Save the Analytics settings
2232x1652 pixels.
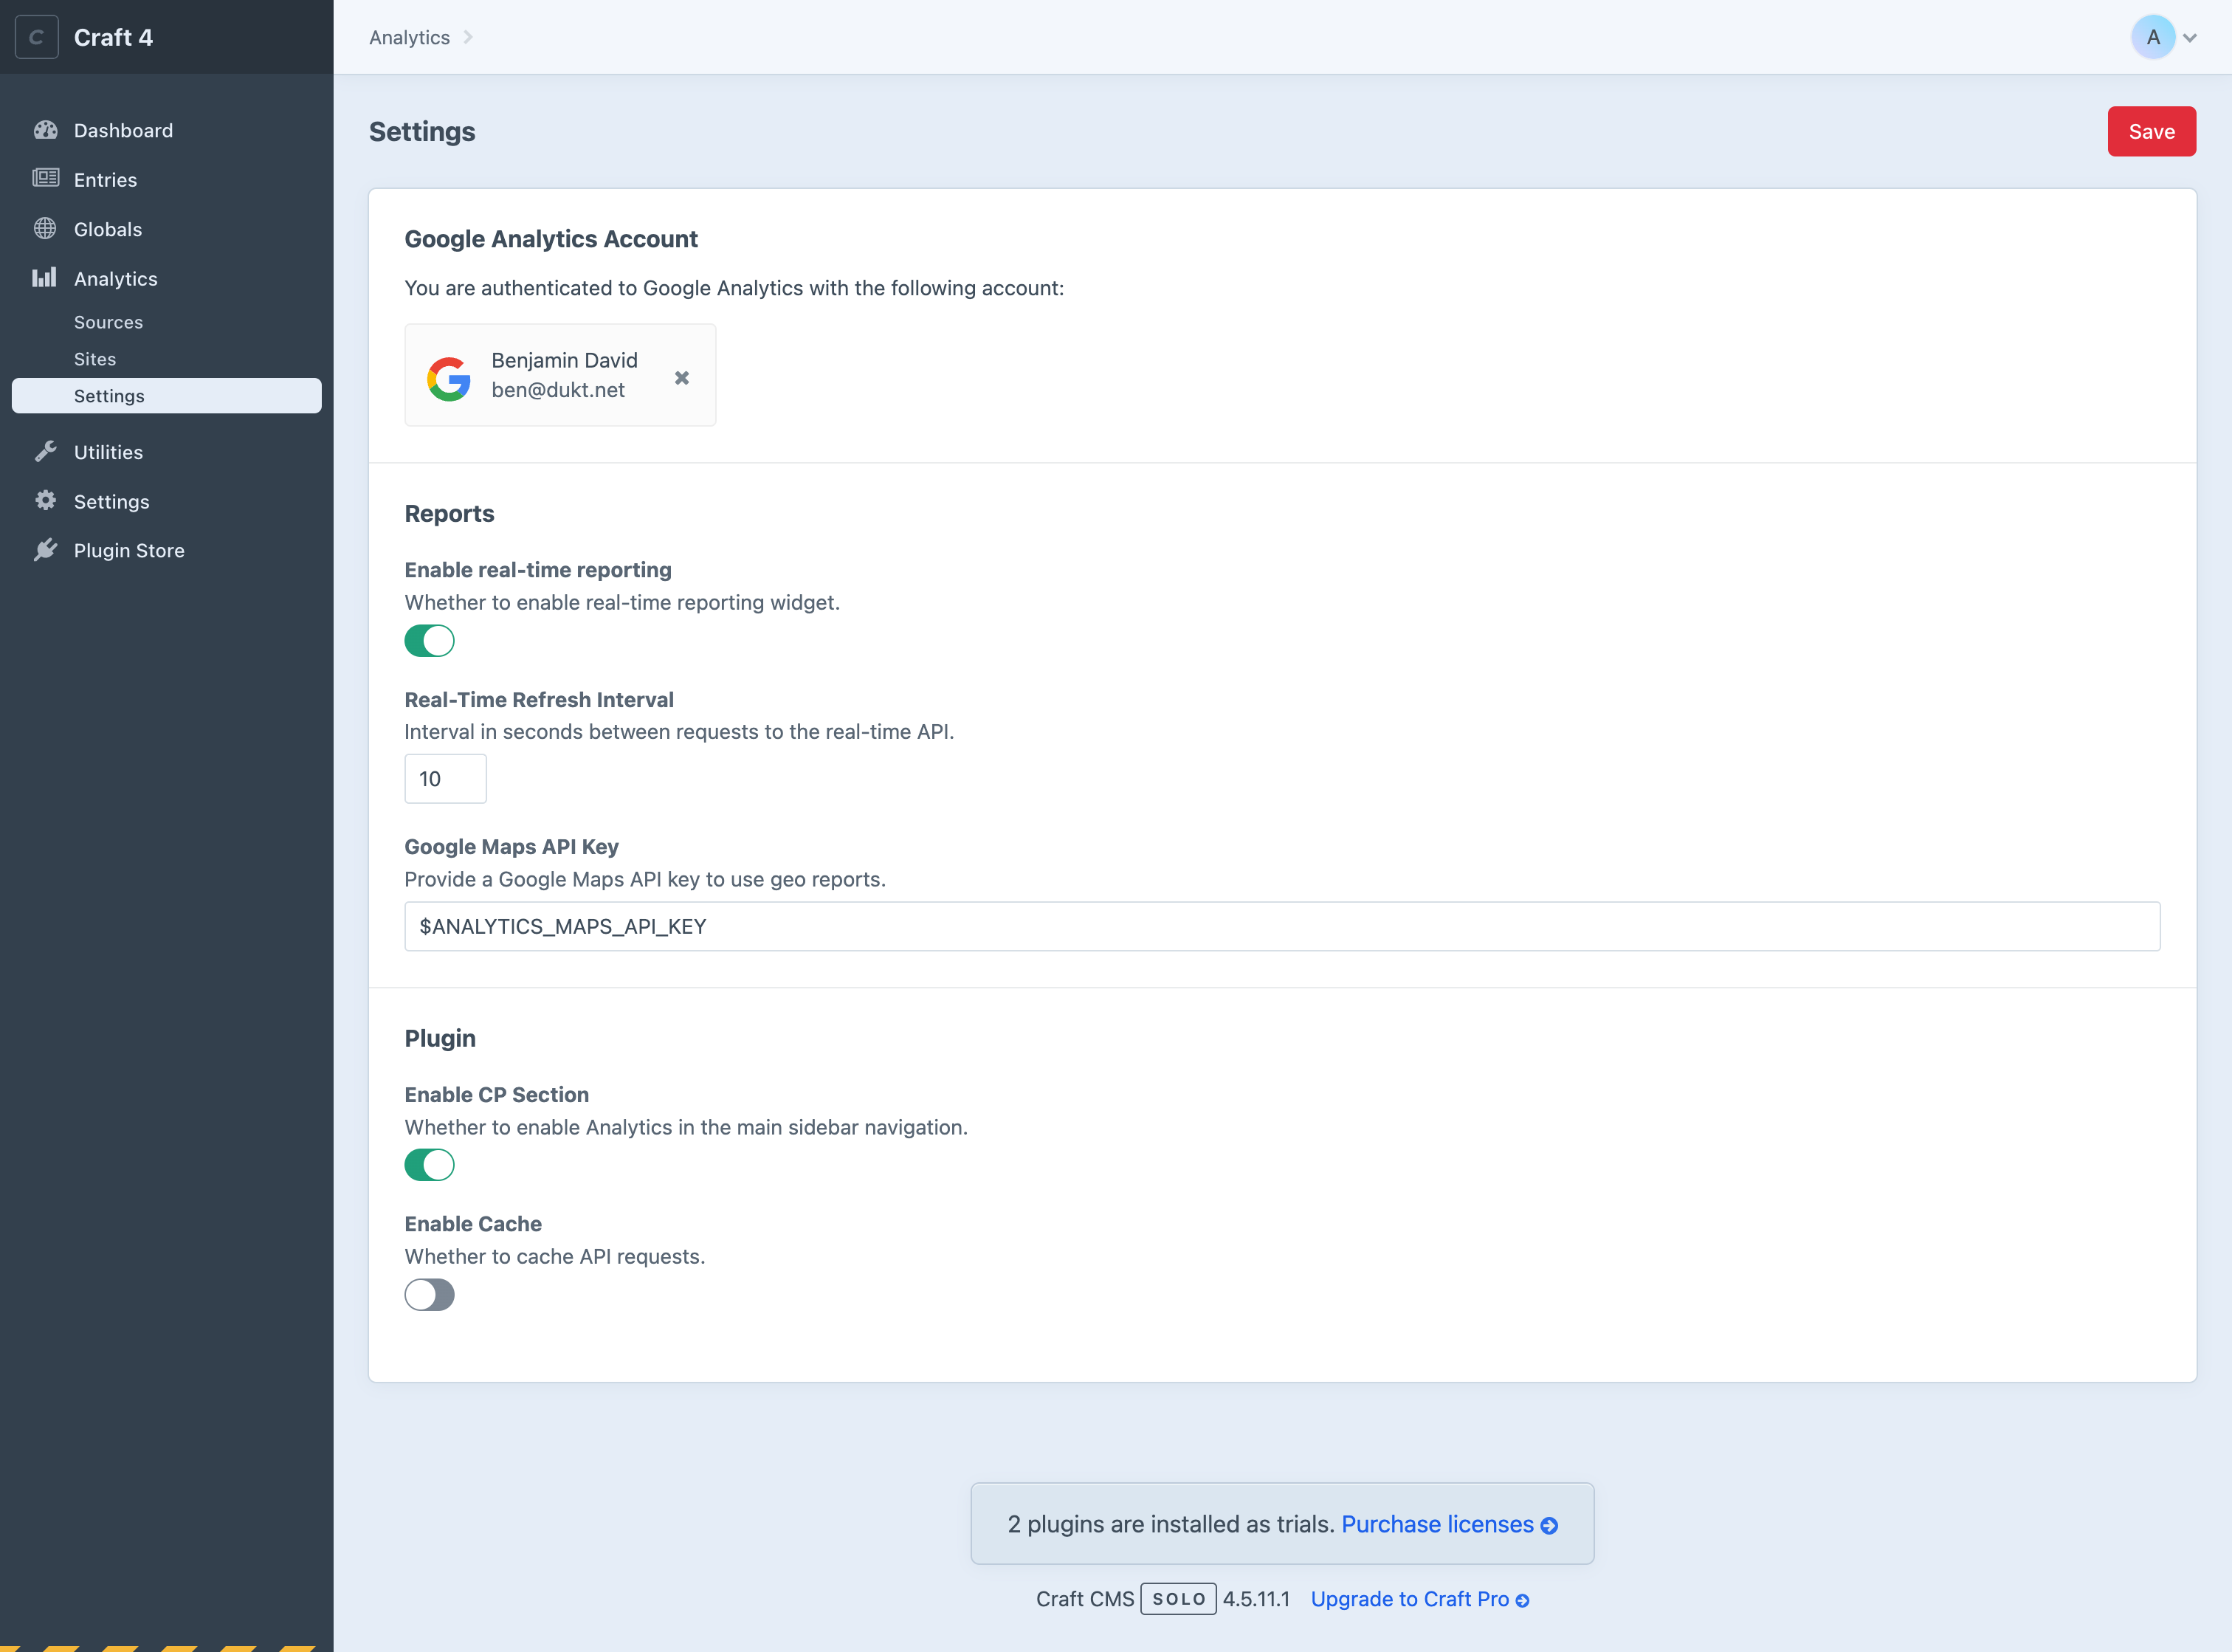2151,131
